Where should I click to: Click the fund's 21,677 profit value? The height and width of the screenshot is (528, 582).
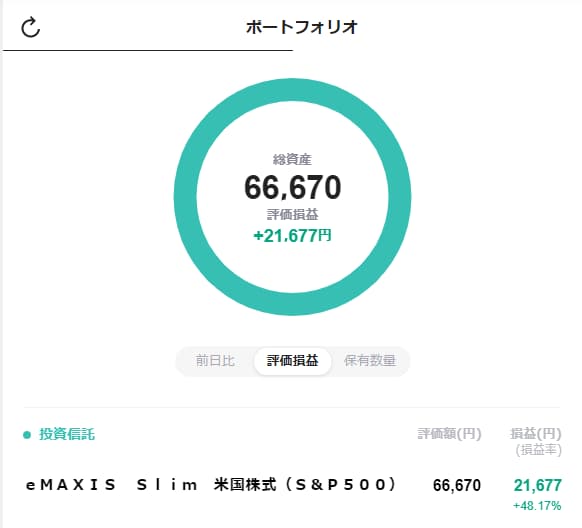point(537,485)
